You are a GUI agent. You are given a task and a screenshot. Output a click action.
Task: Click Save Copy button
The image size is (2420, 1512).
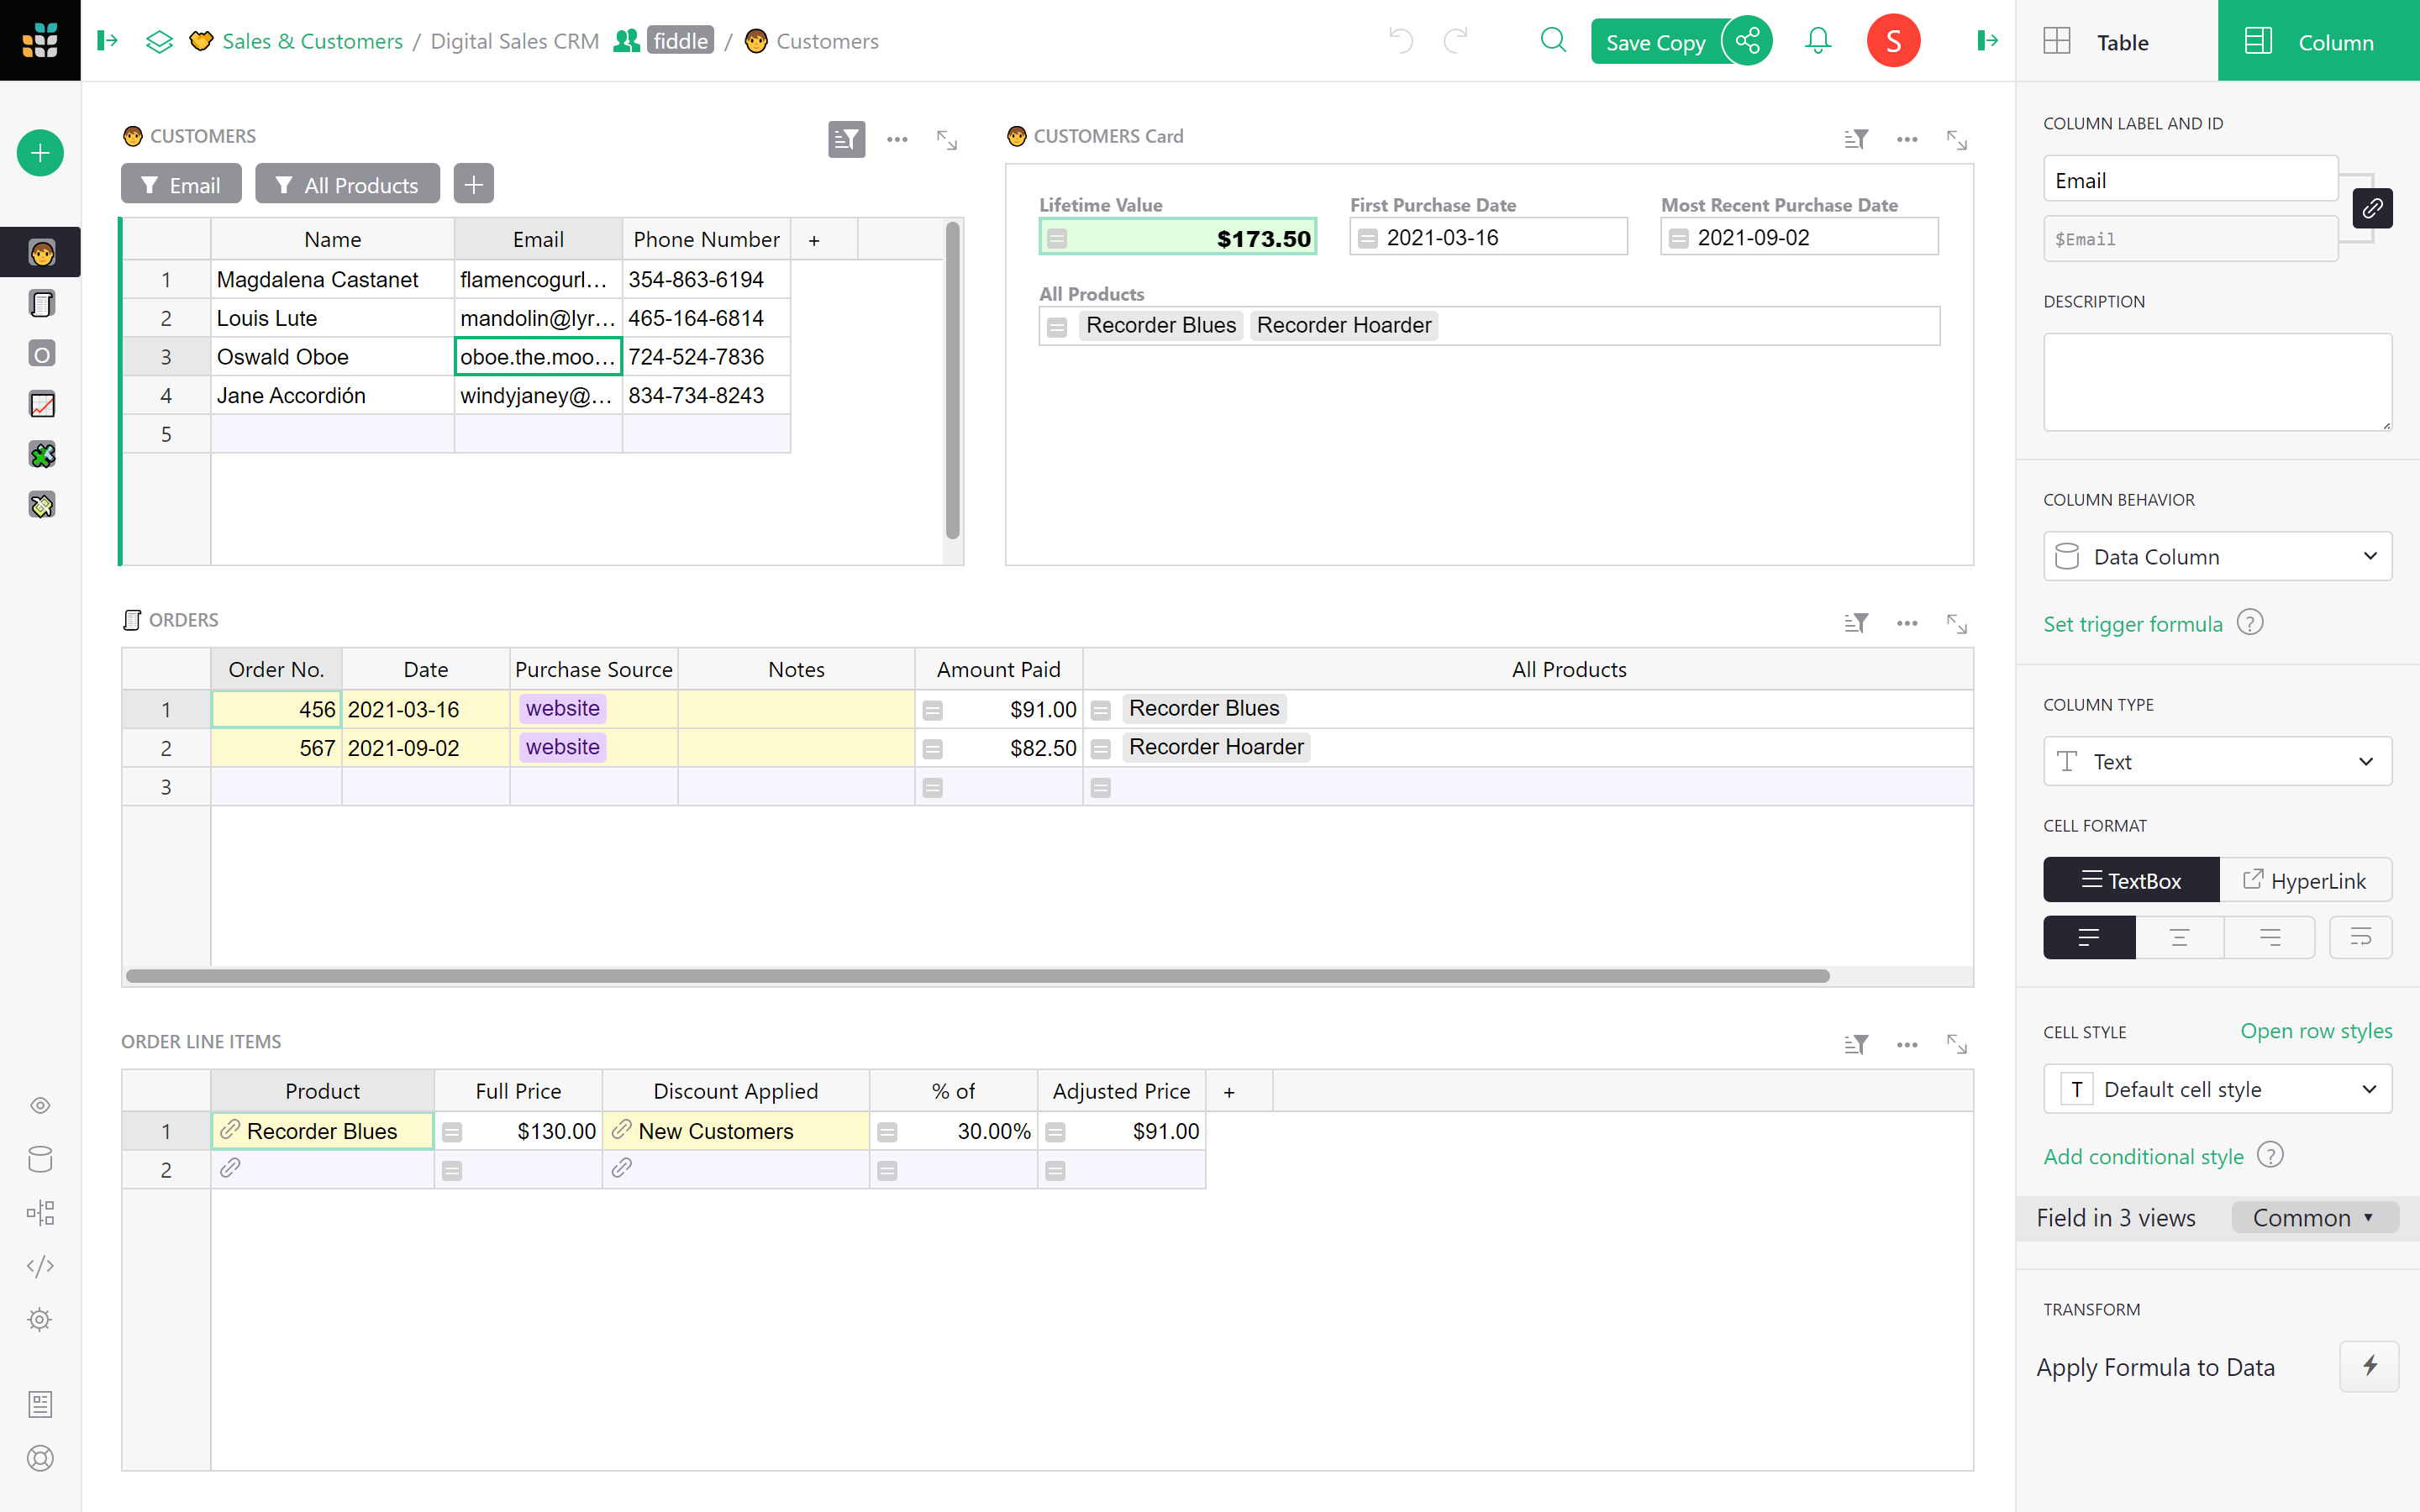[x=1655, y=42]
